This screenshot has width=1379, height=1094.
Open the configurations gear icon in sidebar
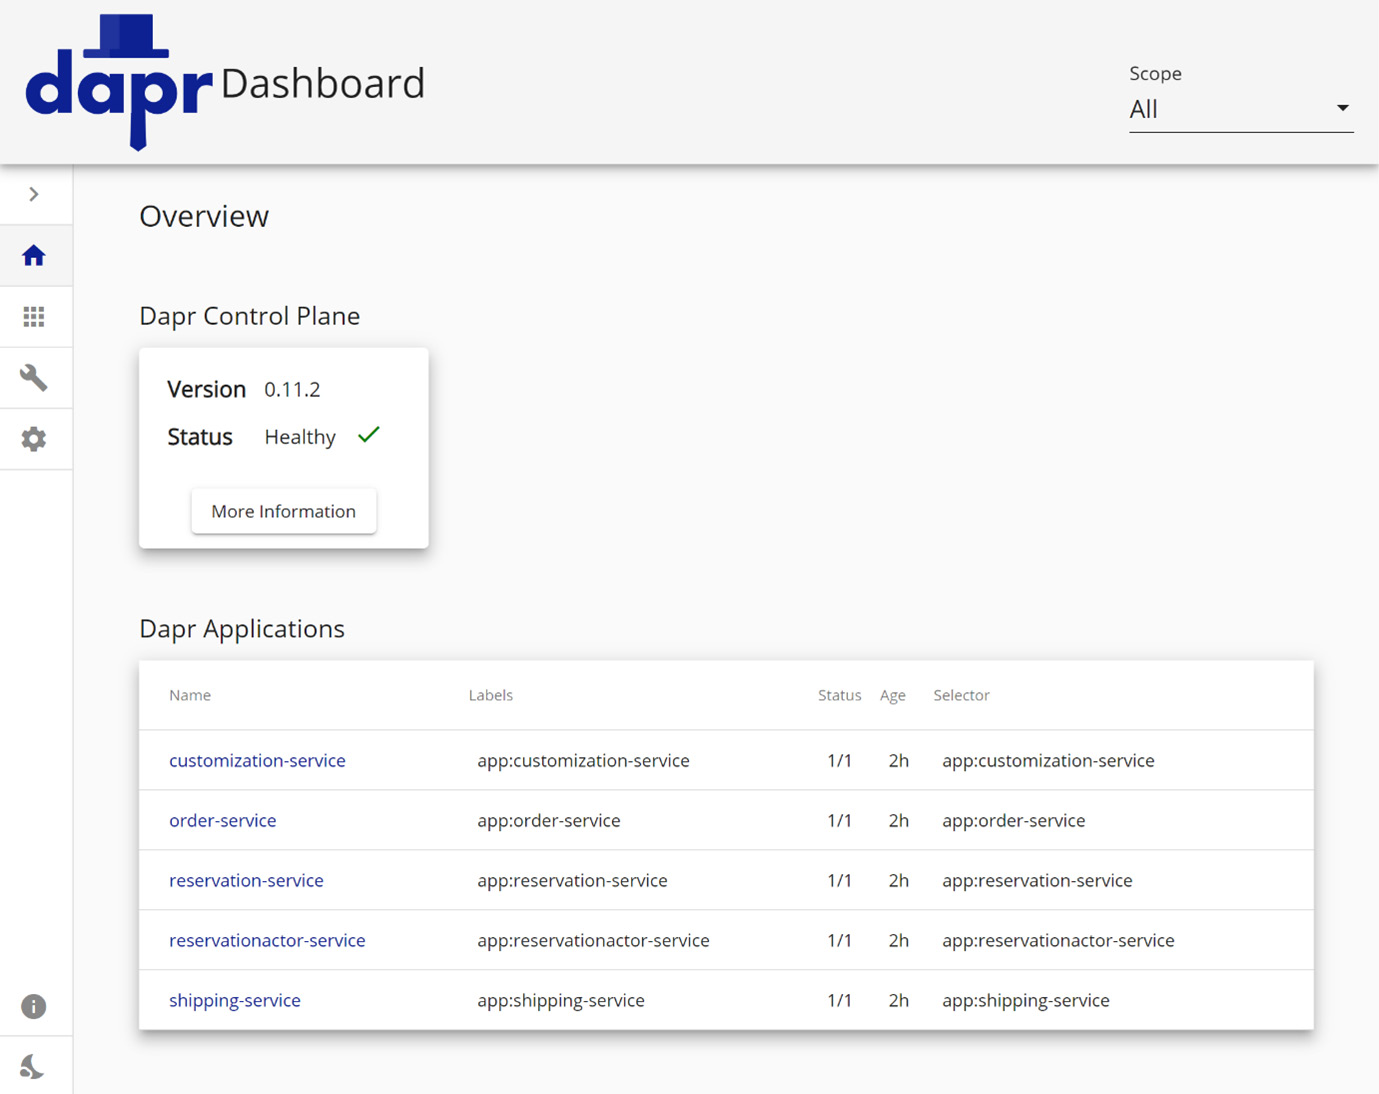[34, 439]
